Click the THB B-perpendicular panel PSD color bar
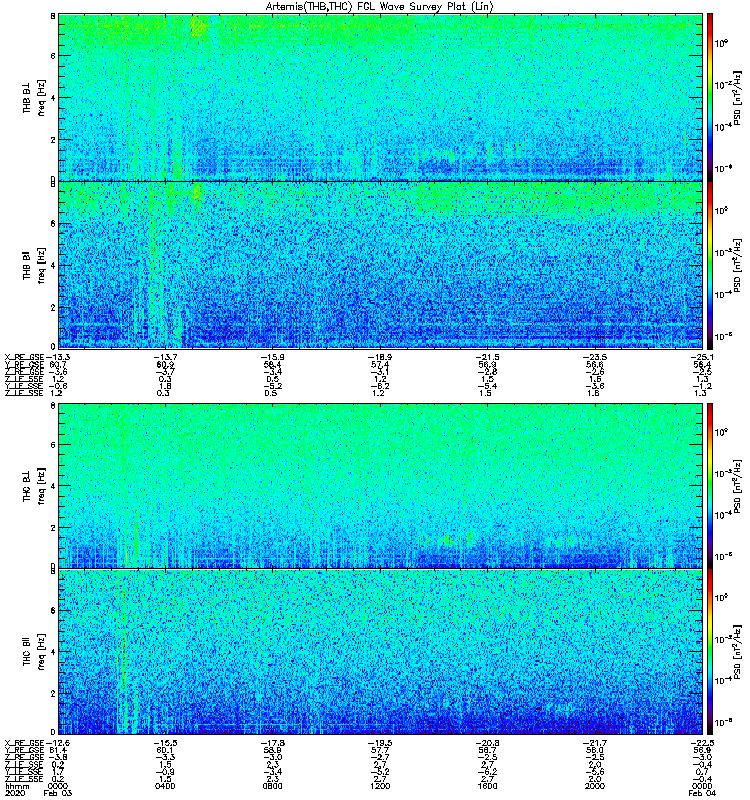The width and height of the screenshot is (750, 800). pos(710,97)
